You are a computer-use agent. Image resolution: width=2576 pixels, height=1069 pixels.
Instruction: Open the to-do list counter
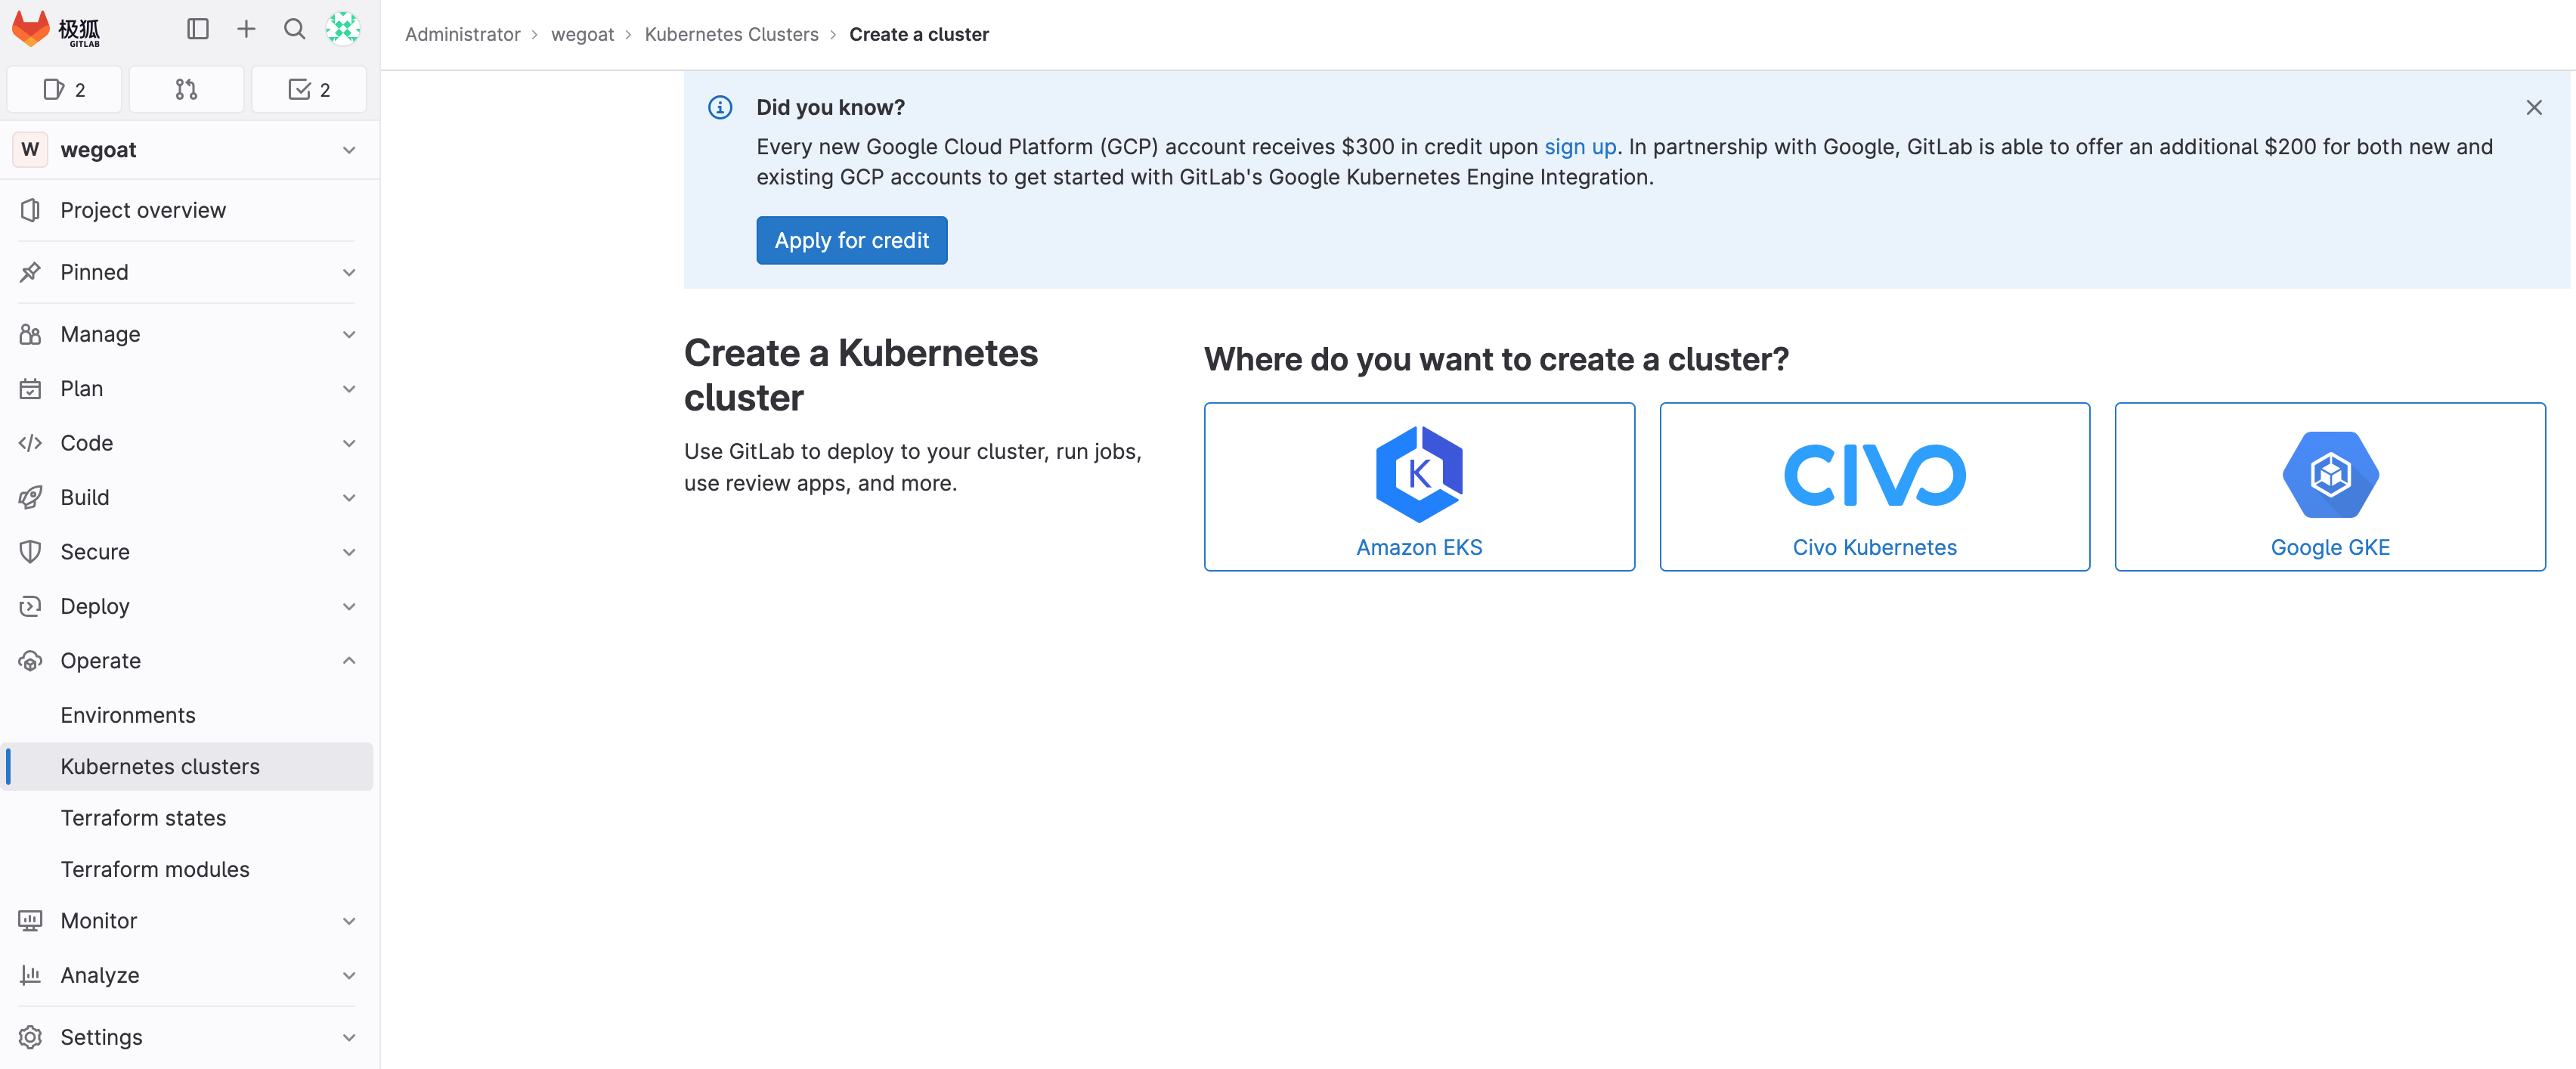308,90
